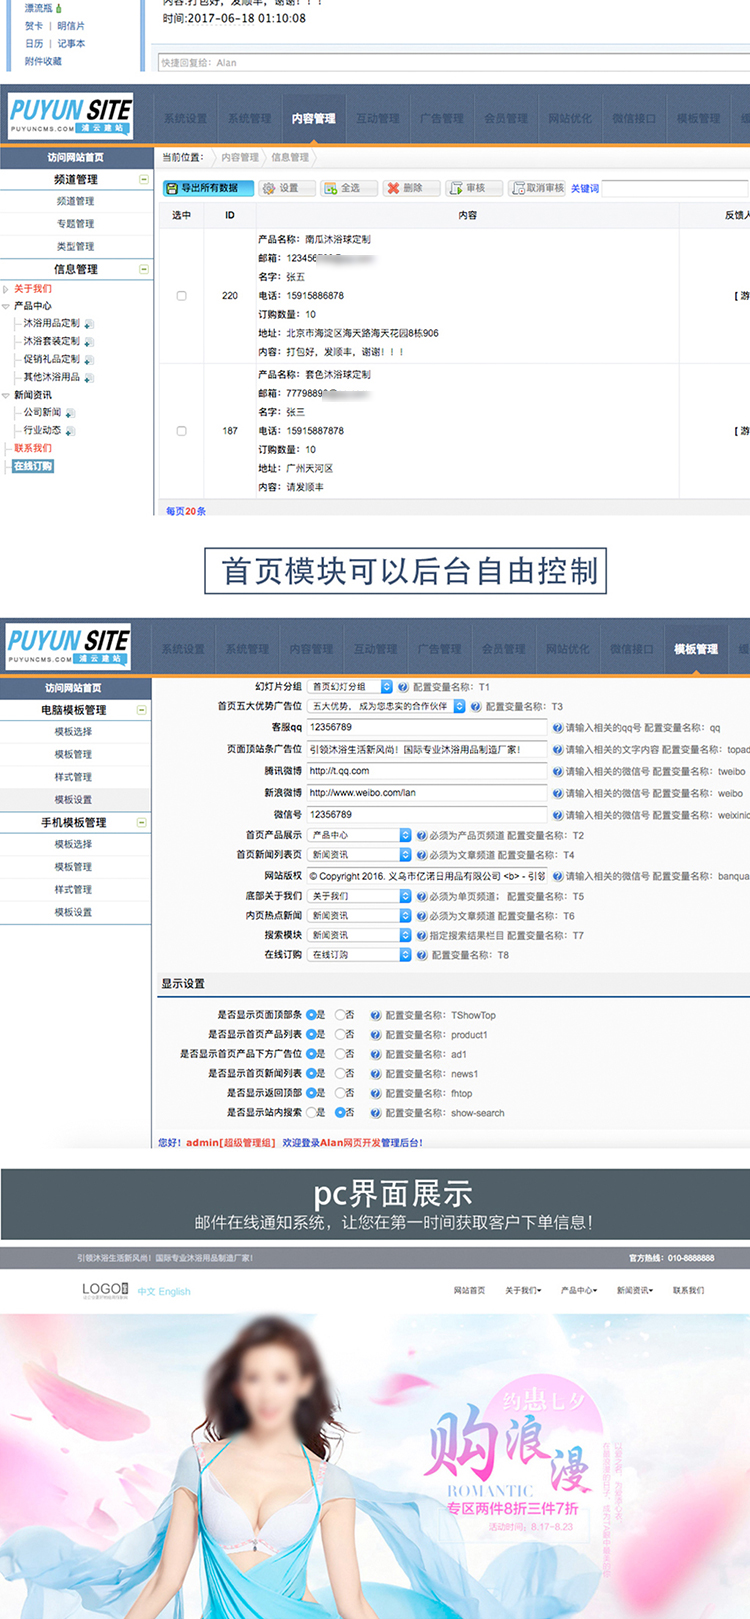The height and width of the screenshot is (1619, 750).
Task: Open the 搜索模块 dropdown
Action: (359, 935)
